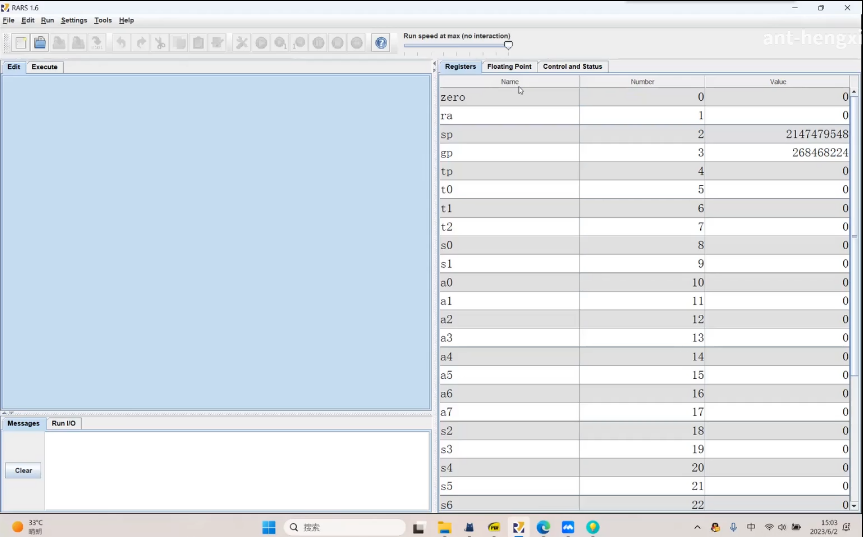Open Microsoft Edge from the taskbar
The image size is (863, 537).
543,527
